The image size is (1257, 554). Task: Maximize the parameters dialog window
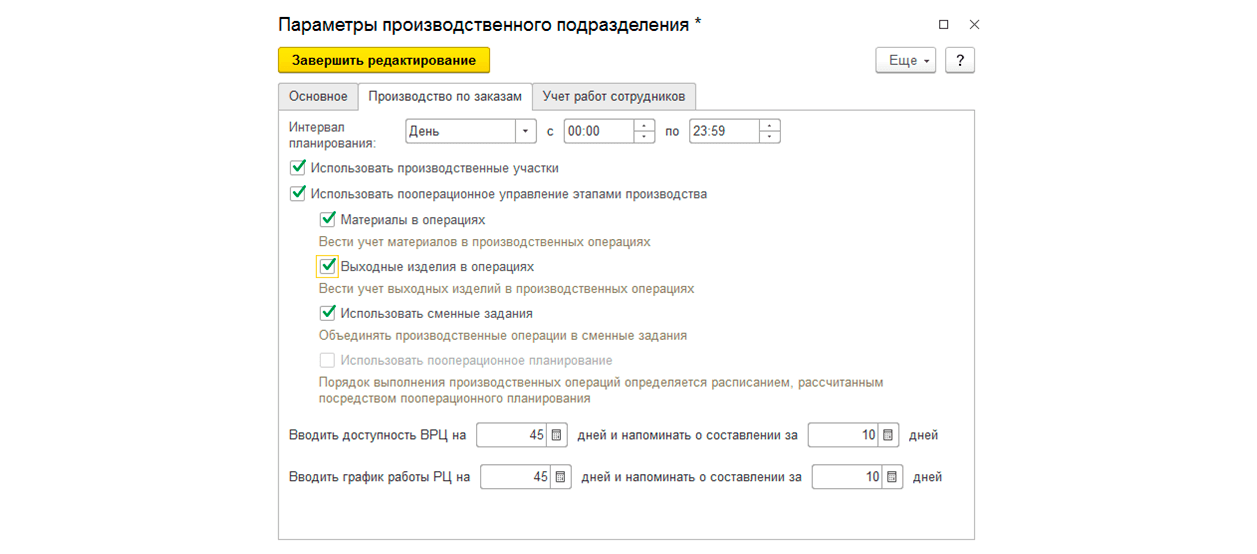point(943,24)
